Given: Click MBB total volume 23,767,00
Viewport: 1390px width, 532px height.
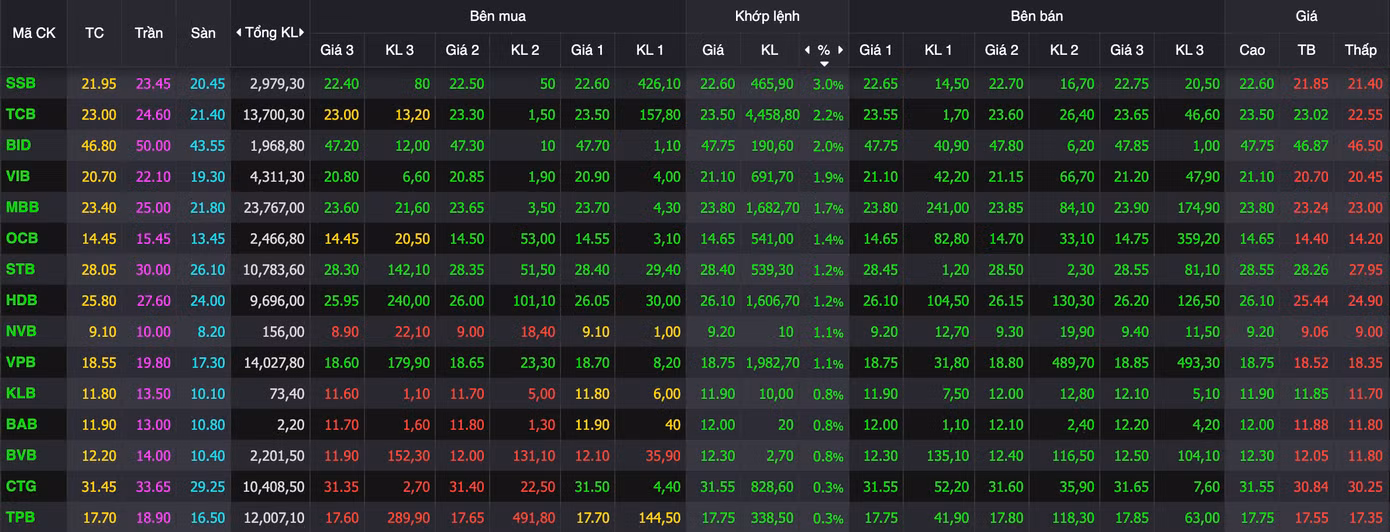Looking at the screenshot, I should pyautogui.click(x=273, y=208).
